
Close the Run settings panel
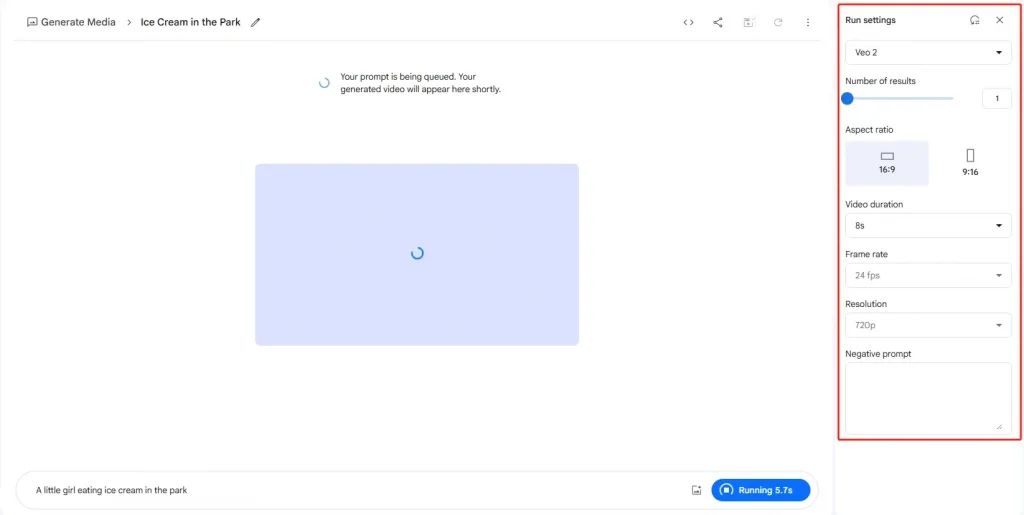pyautogui.click(x=999, y=20)
